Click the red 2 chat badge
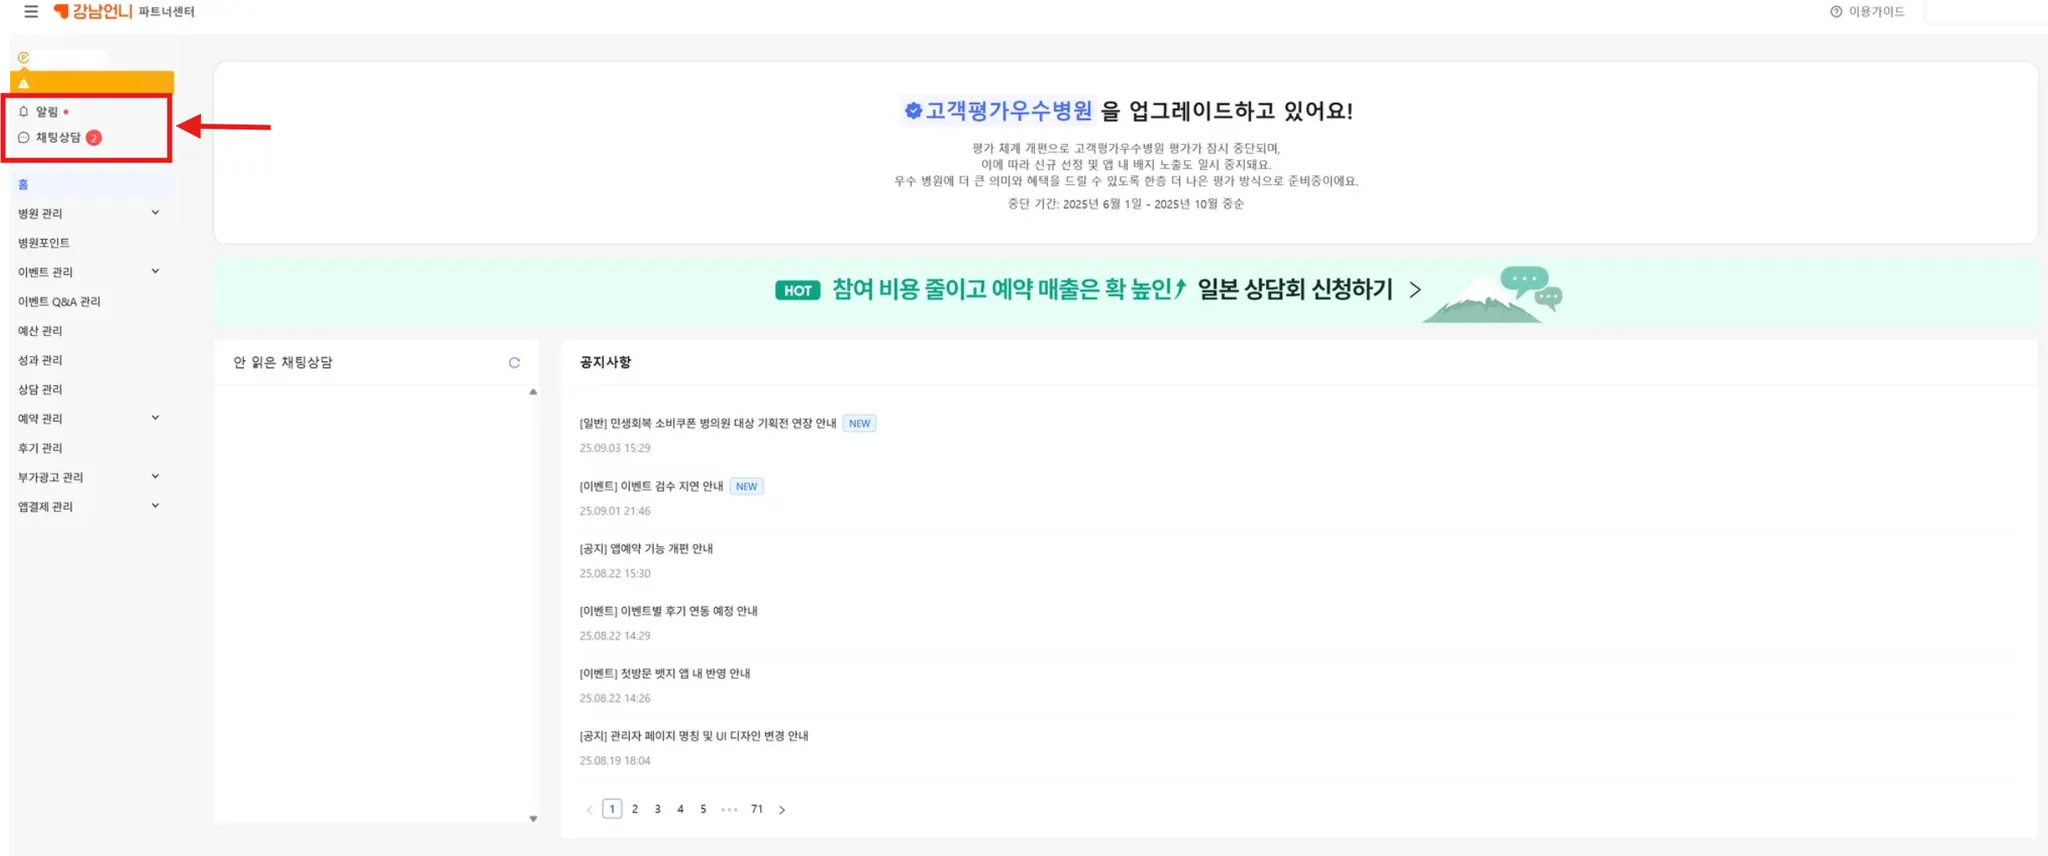This screenshot has width=2048, height=856. coord(94,138)
